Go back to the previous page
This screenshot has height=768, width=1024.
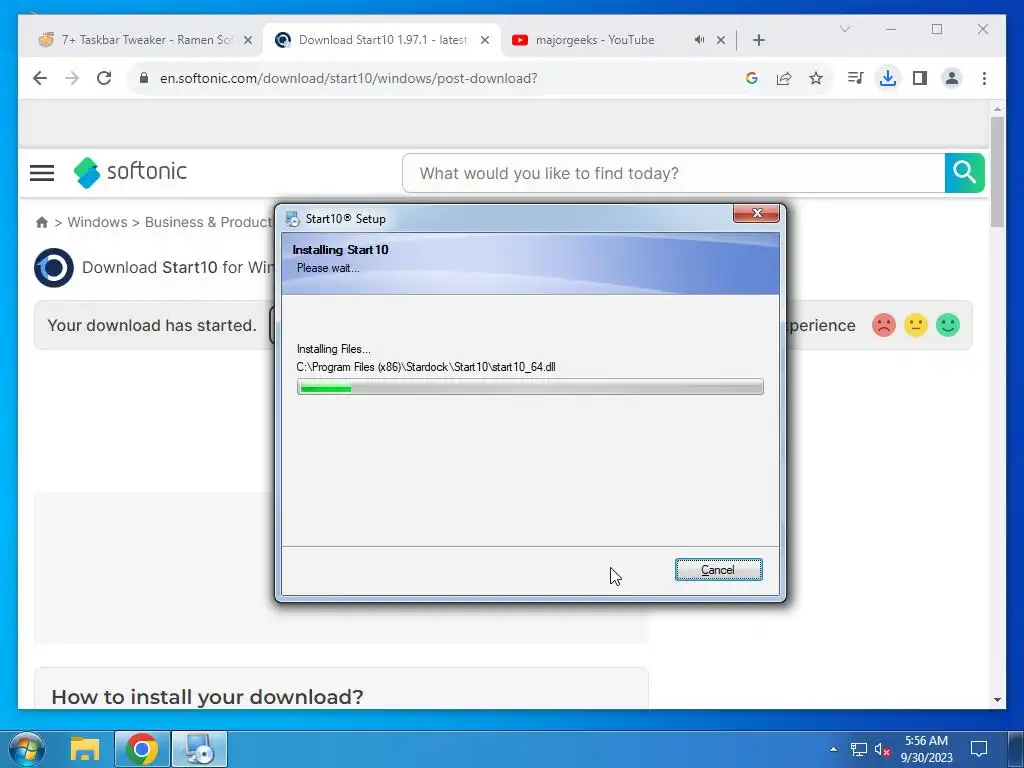[x=40, y=78]
